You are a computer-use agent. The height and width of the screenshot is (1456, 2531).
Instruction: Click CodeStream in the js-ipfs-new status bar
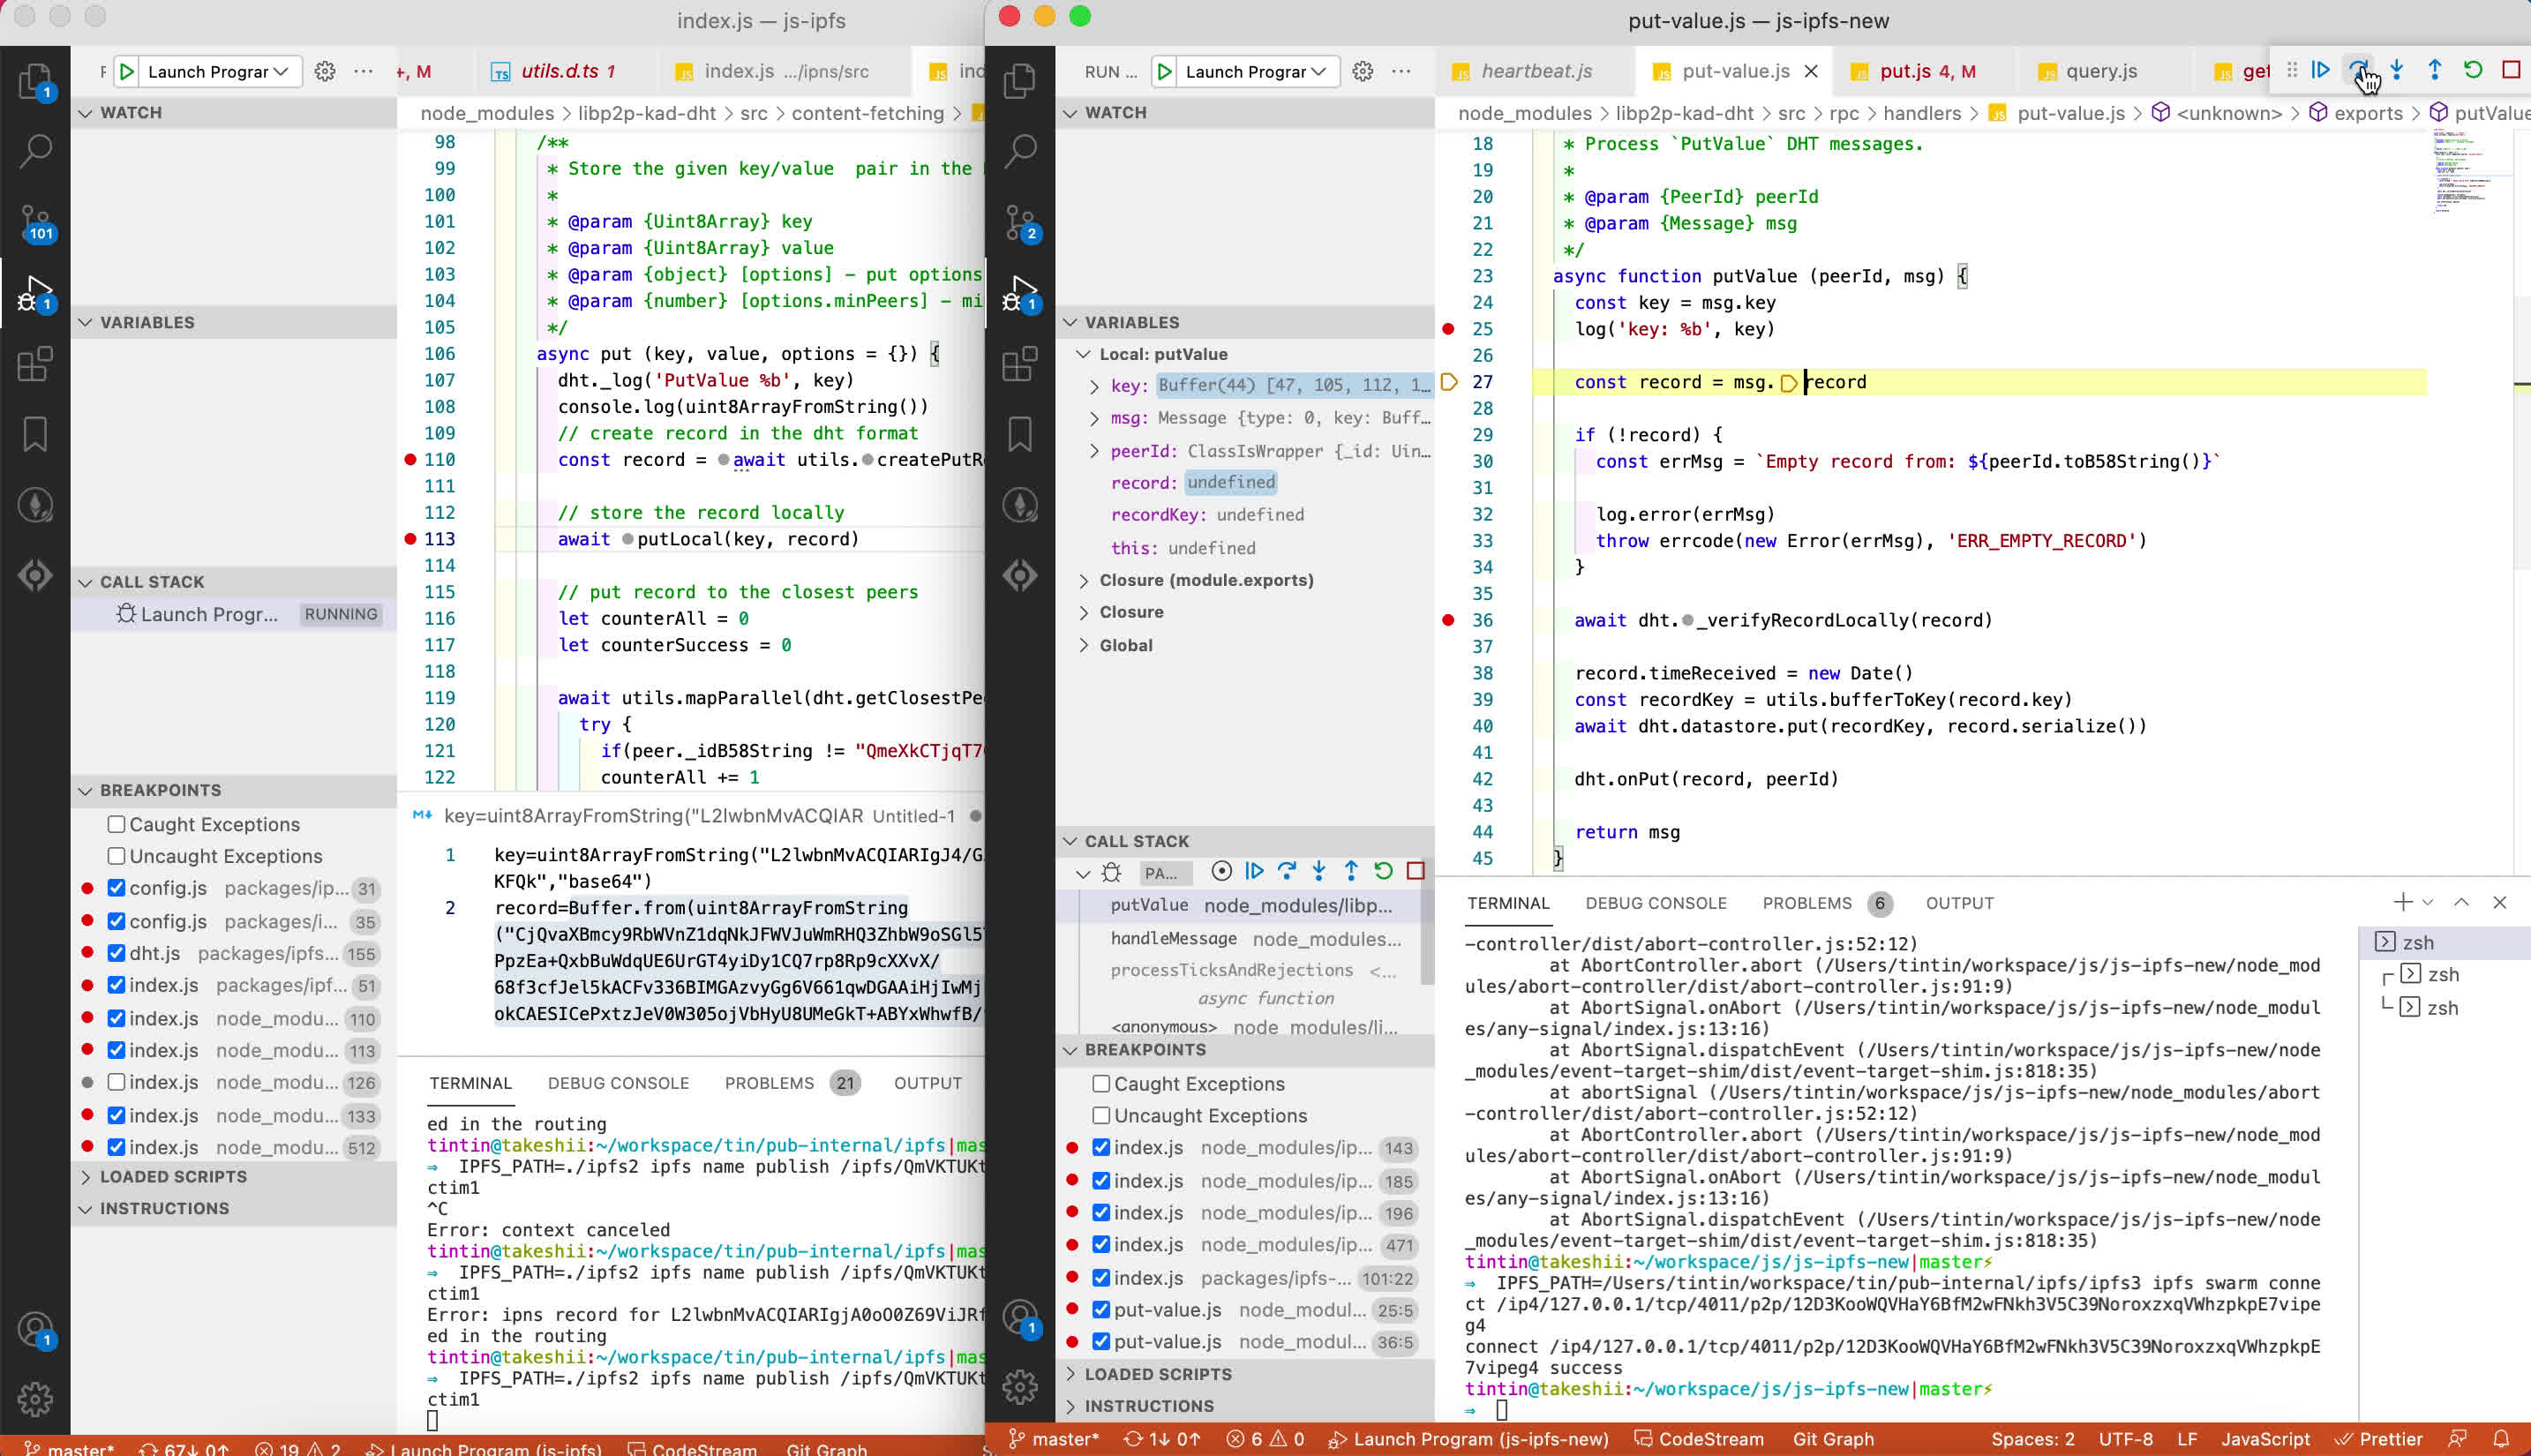(1698, 1439)
